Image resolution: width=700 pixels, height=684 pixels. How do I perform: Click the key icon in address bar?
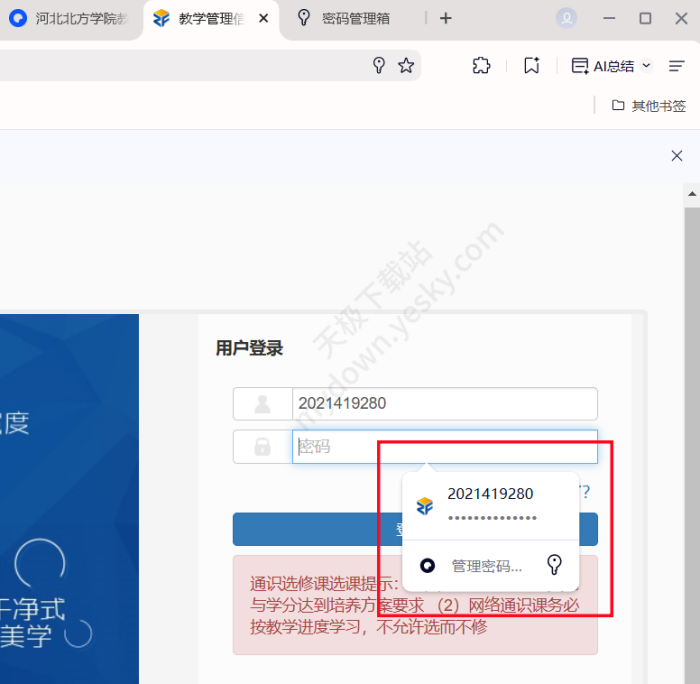click(379, 65)
